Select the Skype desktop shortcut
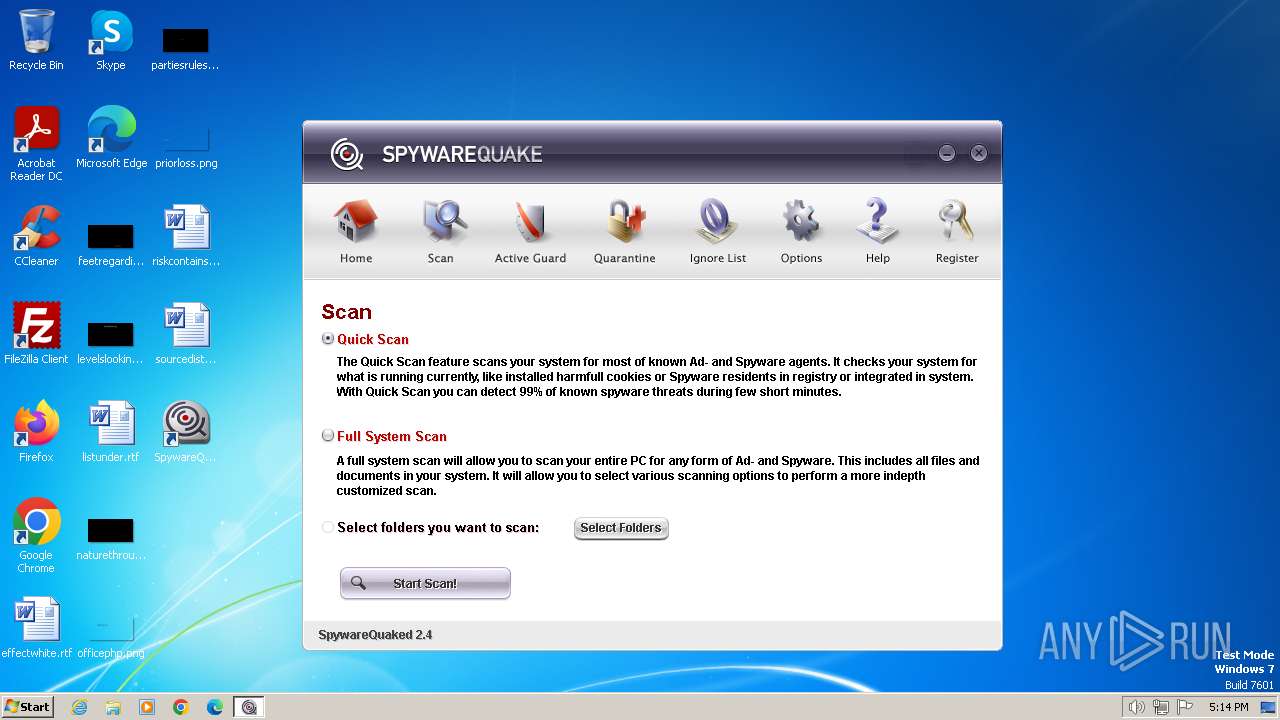The width and height of the screenshot is (1280, 720). pyautogui.click(x=111, y=40)
